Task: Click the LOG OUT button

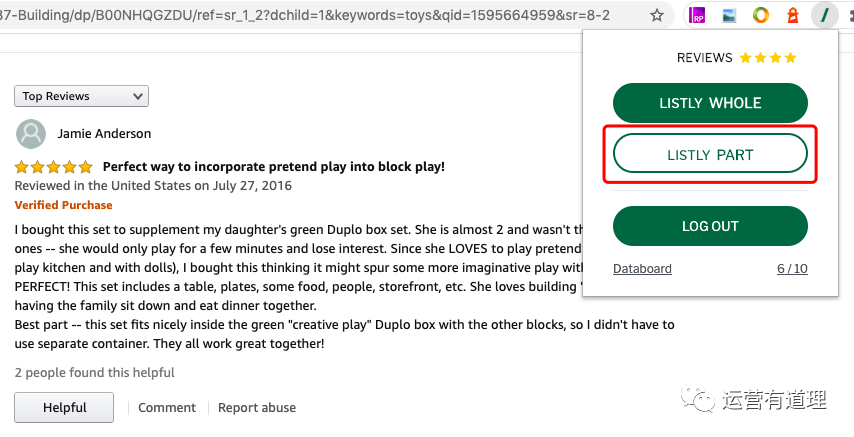Action: (x=709, y=226)
